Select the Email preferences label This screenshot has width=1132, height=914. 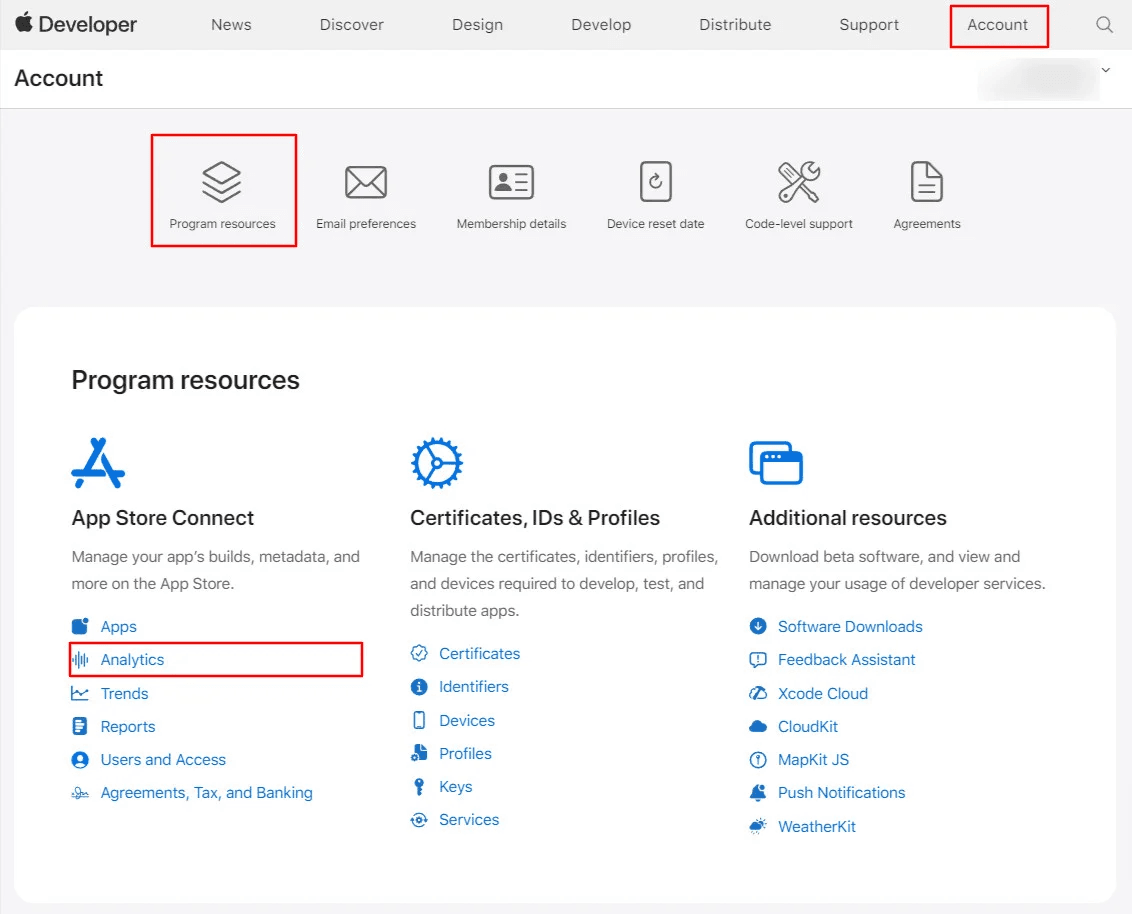[x=366, y=224]
